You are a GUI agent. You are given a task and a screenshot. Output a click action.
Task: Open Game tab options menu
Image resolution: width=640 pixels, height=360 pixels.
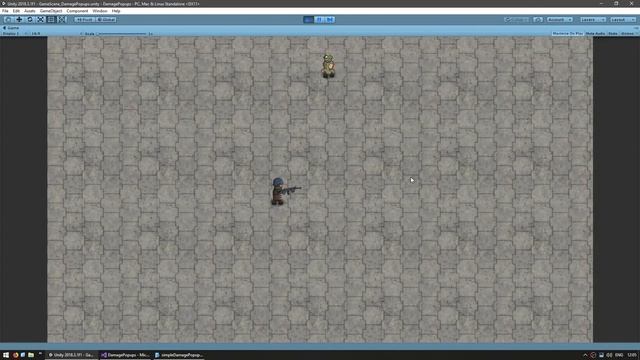(636, 28)
